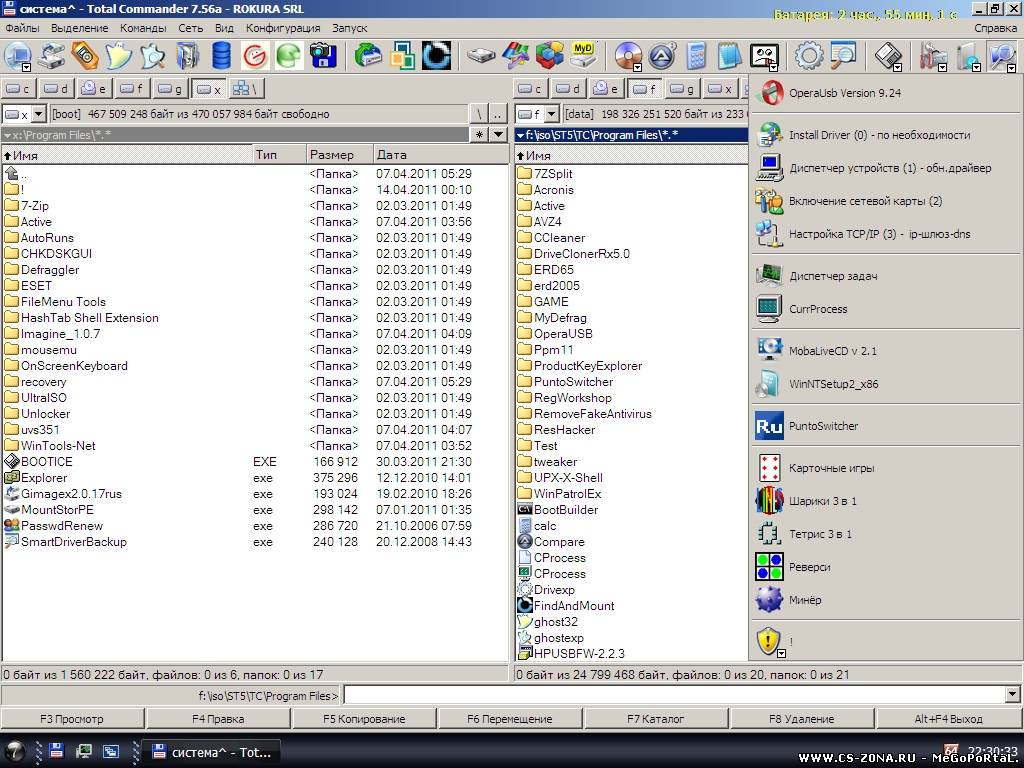1024x768 pixels.
Task: Open the command line history dropdown
Action: 1013,694
